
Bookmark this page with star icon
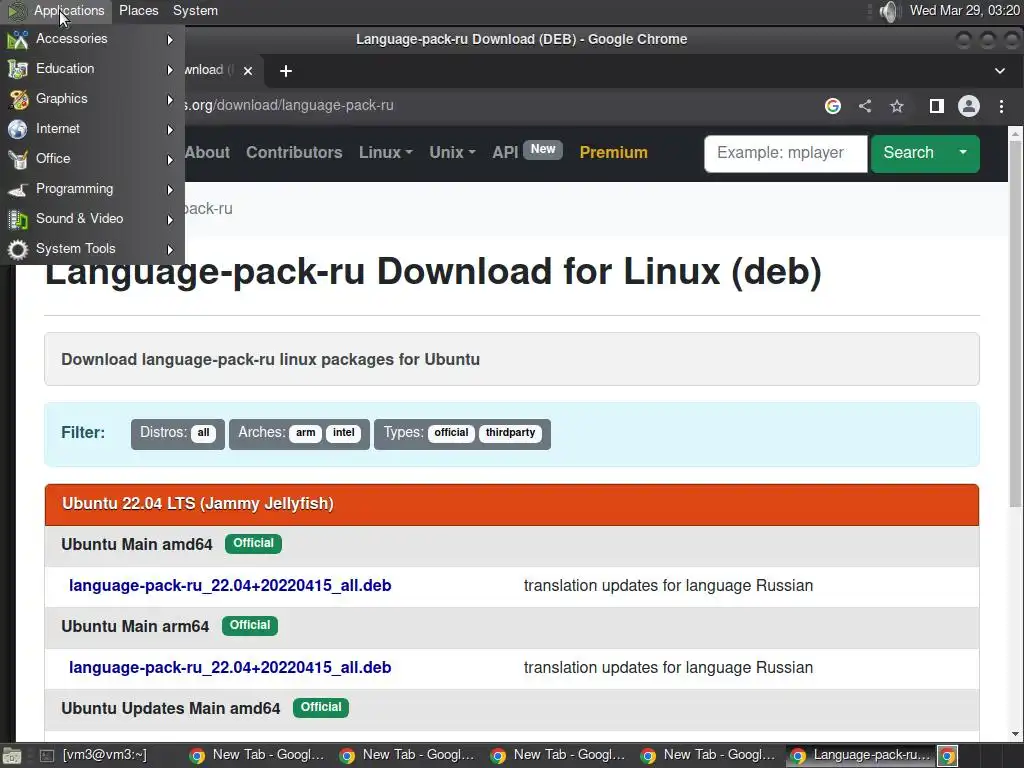coord(897,106)
